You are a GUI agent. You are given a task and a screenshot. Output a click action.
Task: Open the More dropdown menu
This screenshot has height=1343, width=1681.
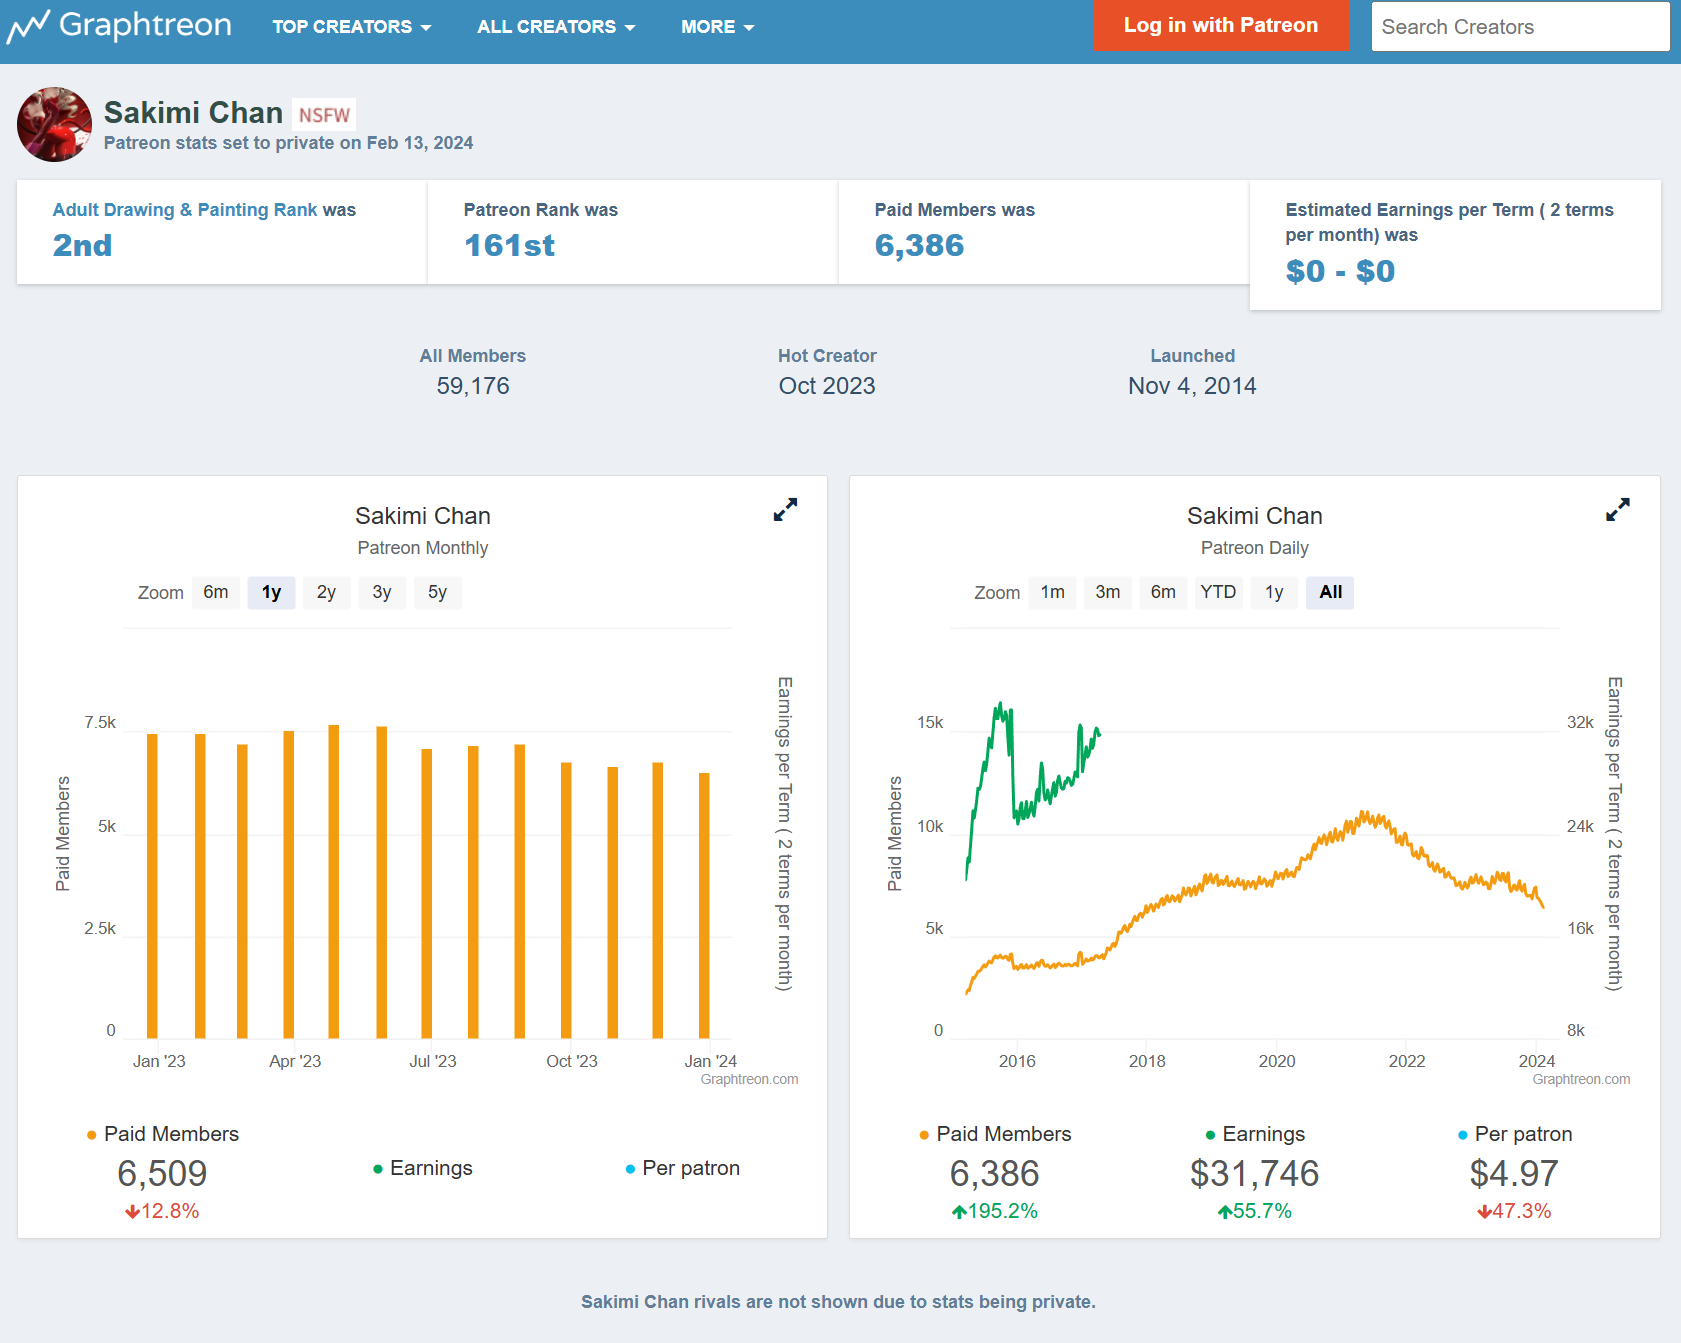[x=718, y=27]
